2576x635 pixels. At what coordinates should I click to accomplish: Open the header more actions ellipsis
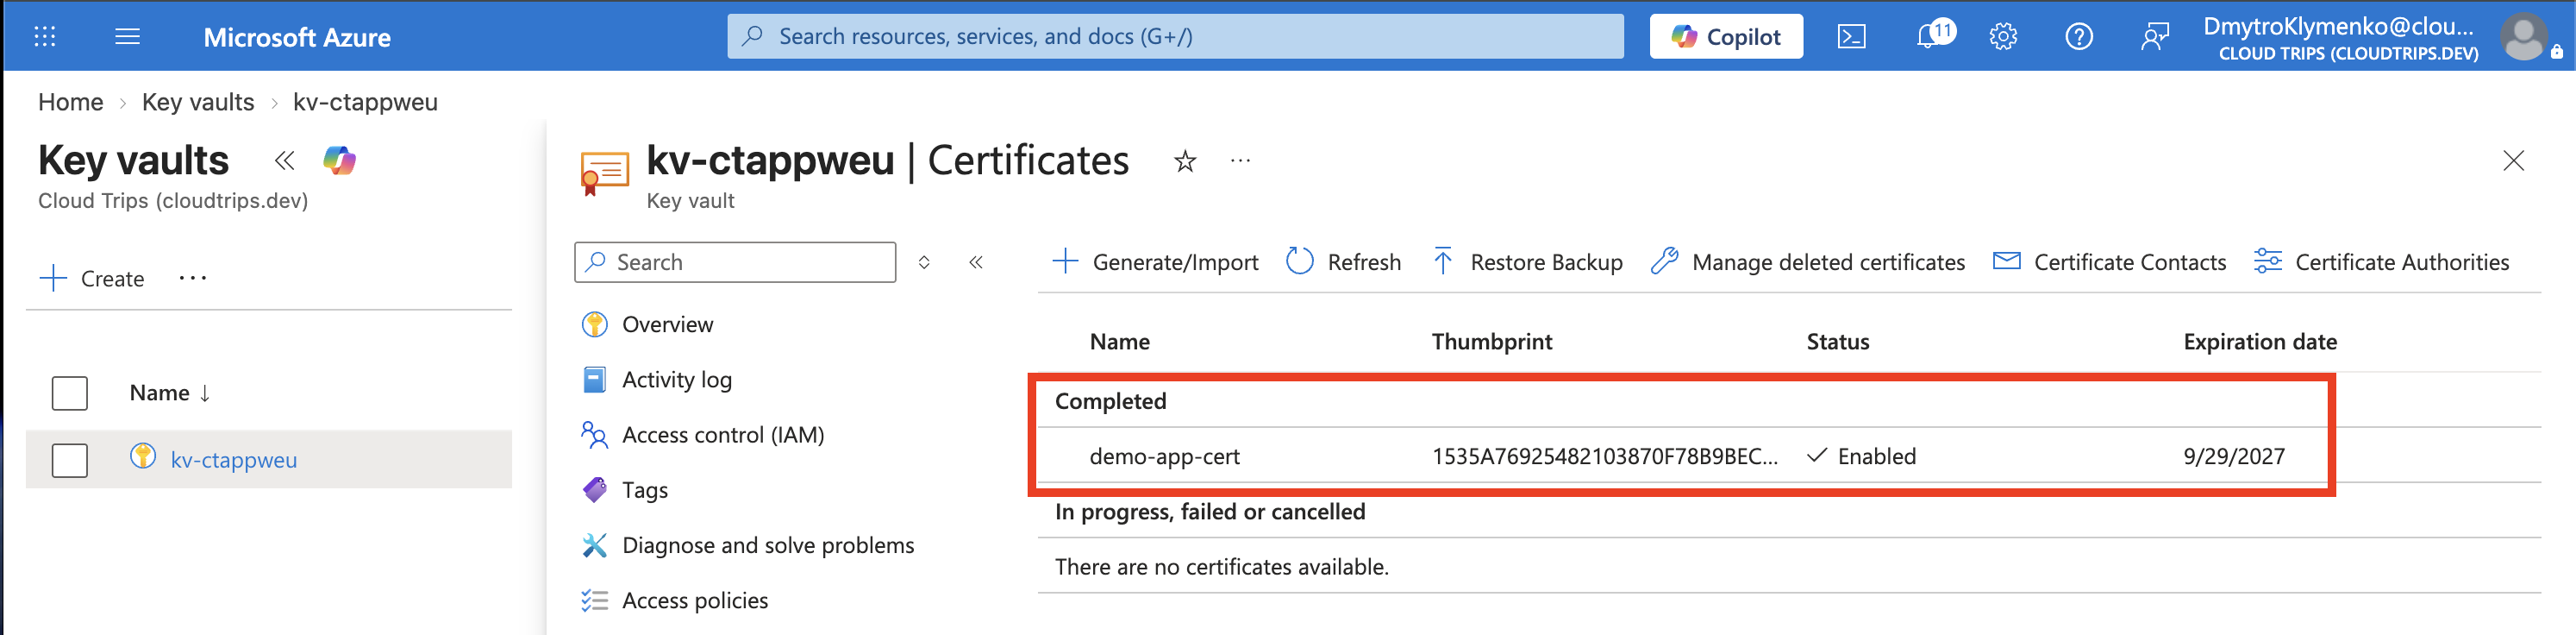point(1241,161)
